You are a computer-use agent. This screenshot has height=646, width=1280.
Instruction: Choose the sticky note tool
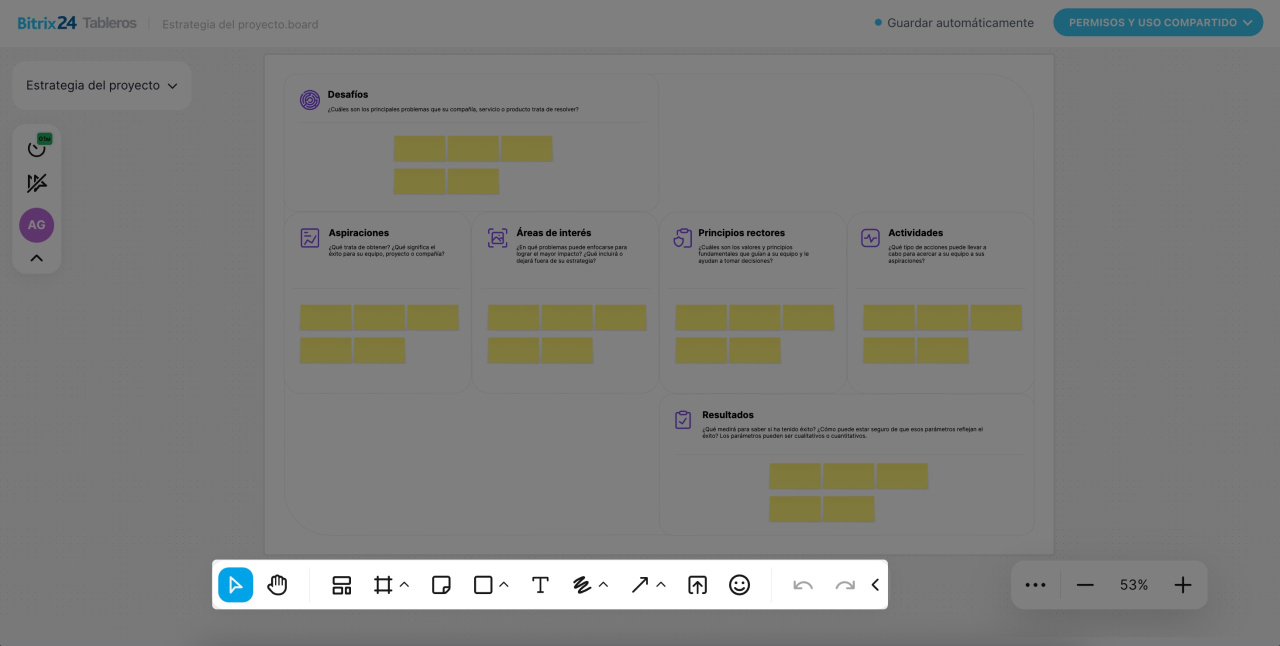pos(441,585)
